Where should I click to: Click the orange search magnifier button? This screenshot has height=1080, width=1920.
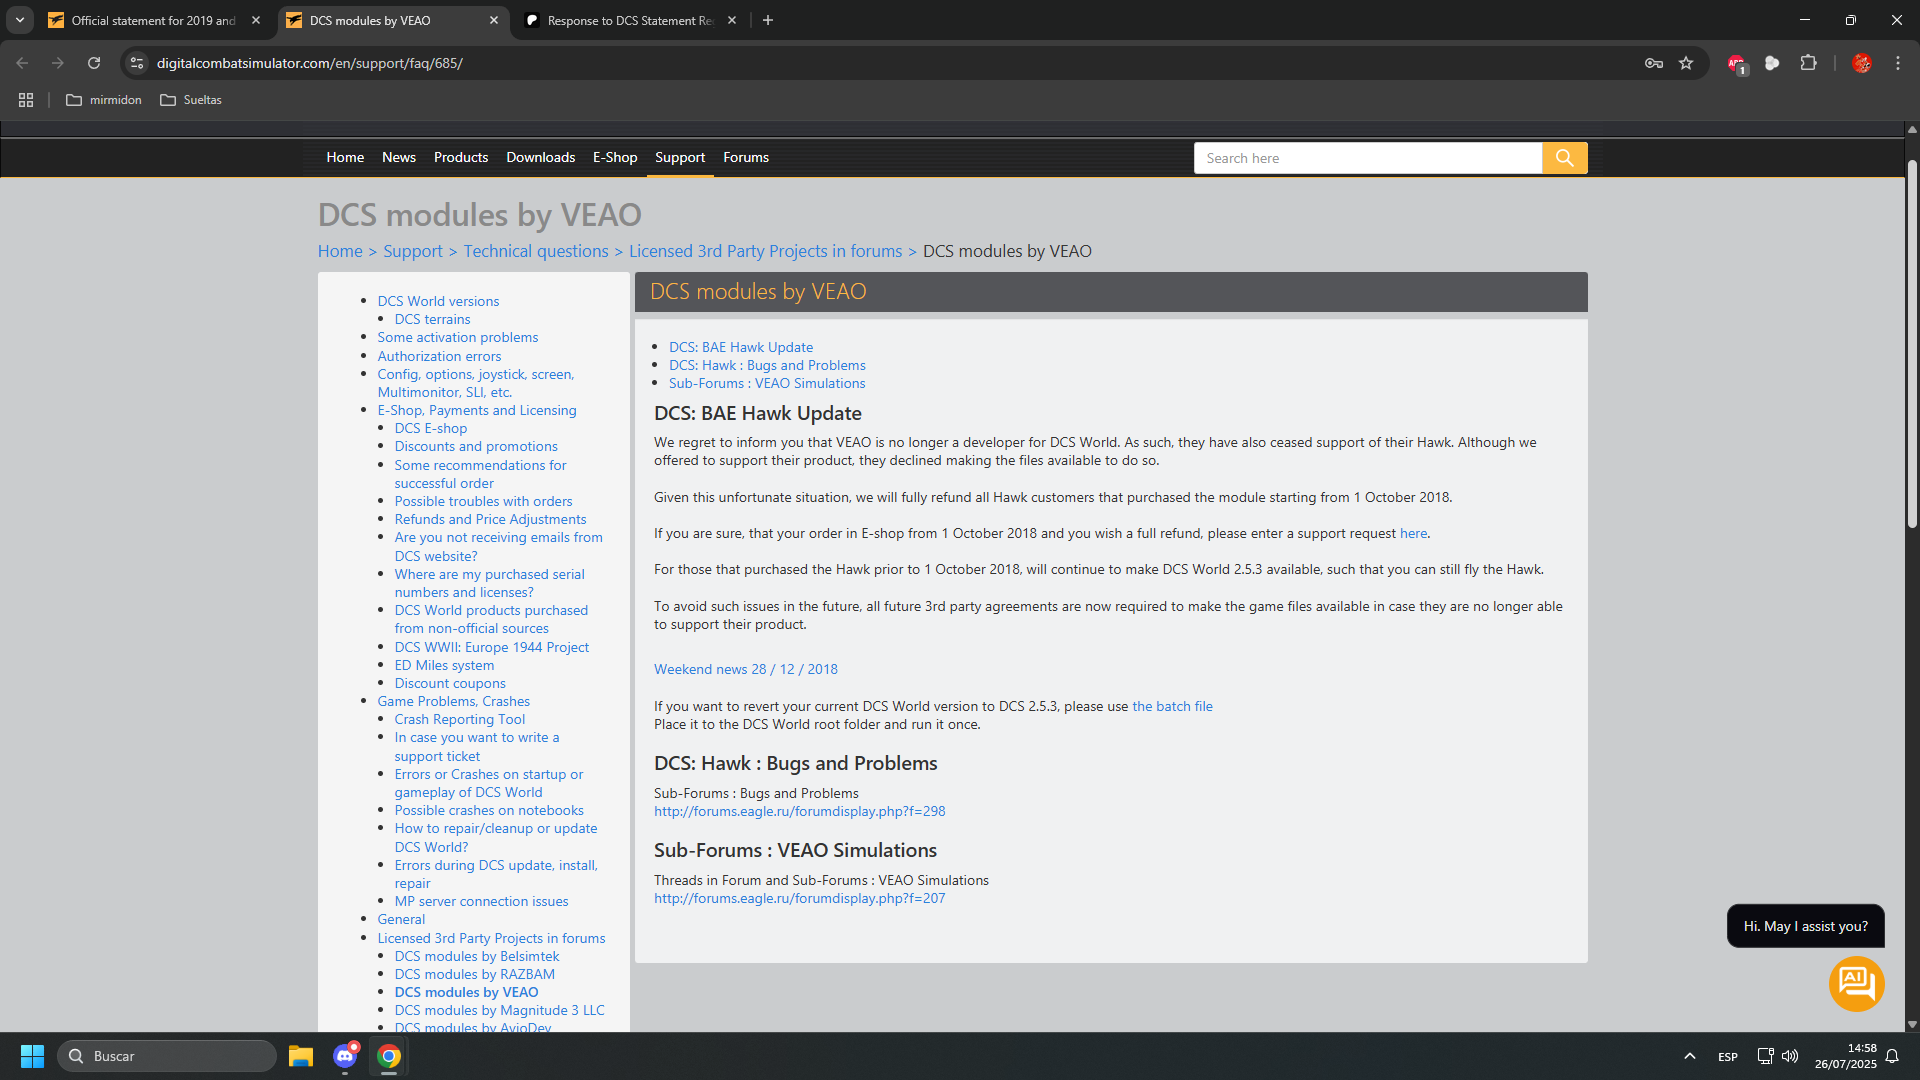(1564, 158)
